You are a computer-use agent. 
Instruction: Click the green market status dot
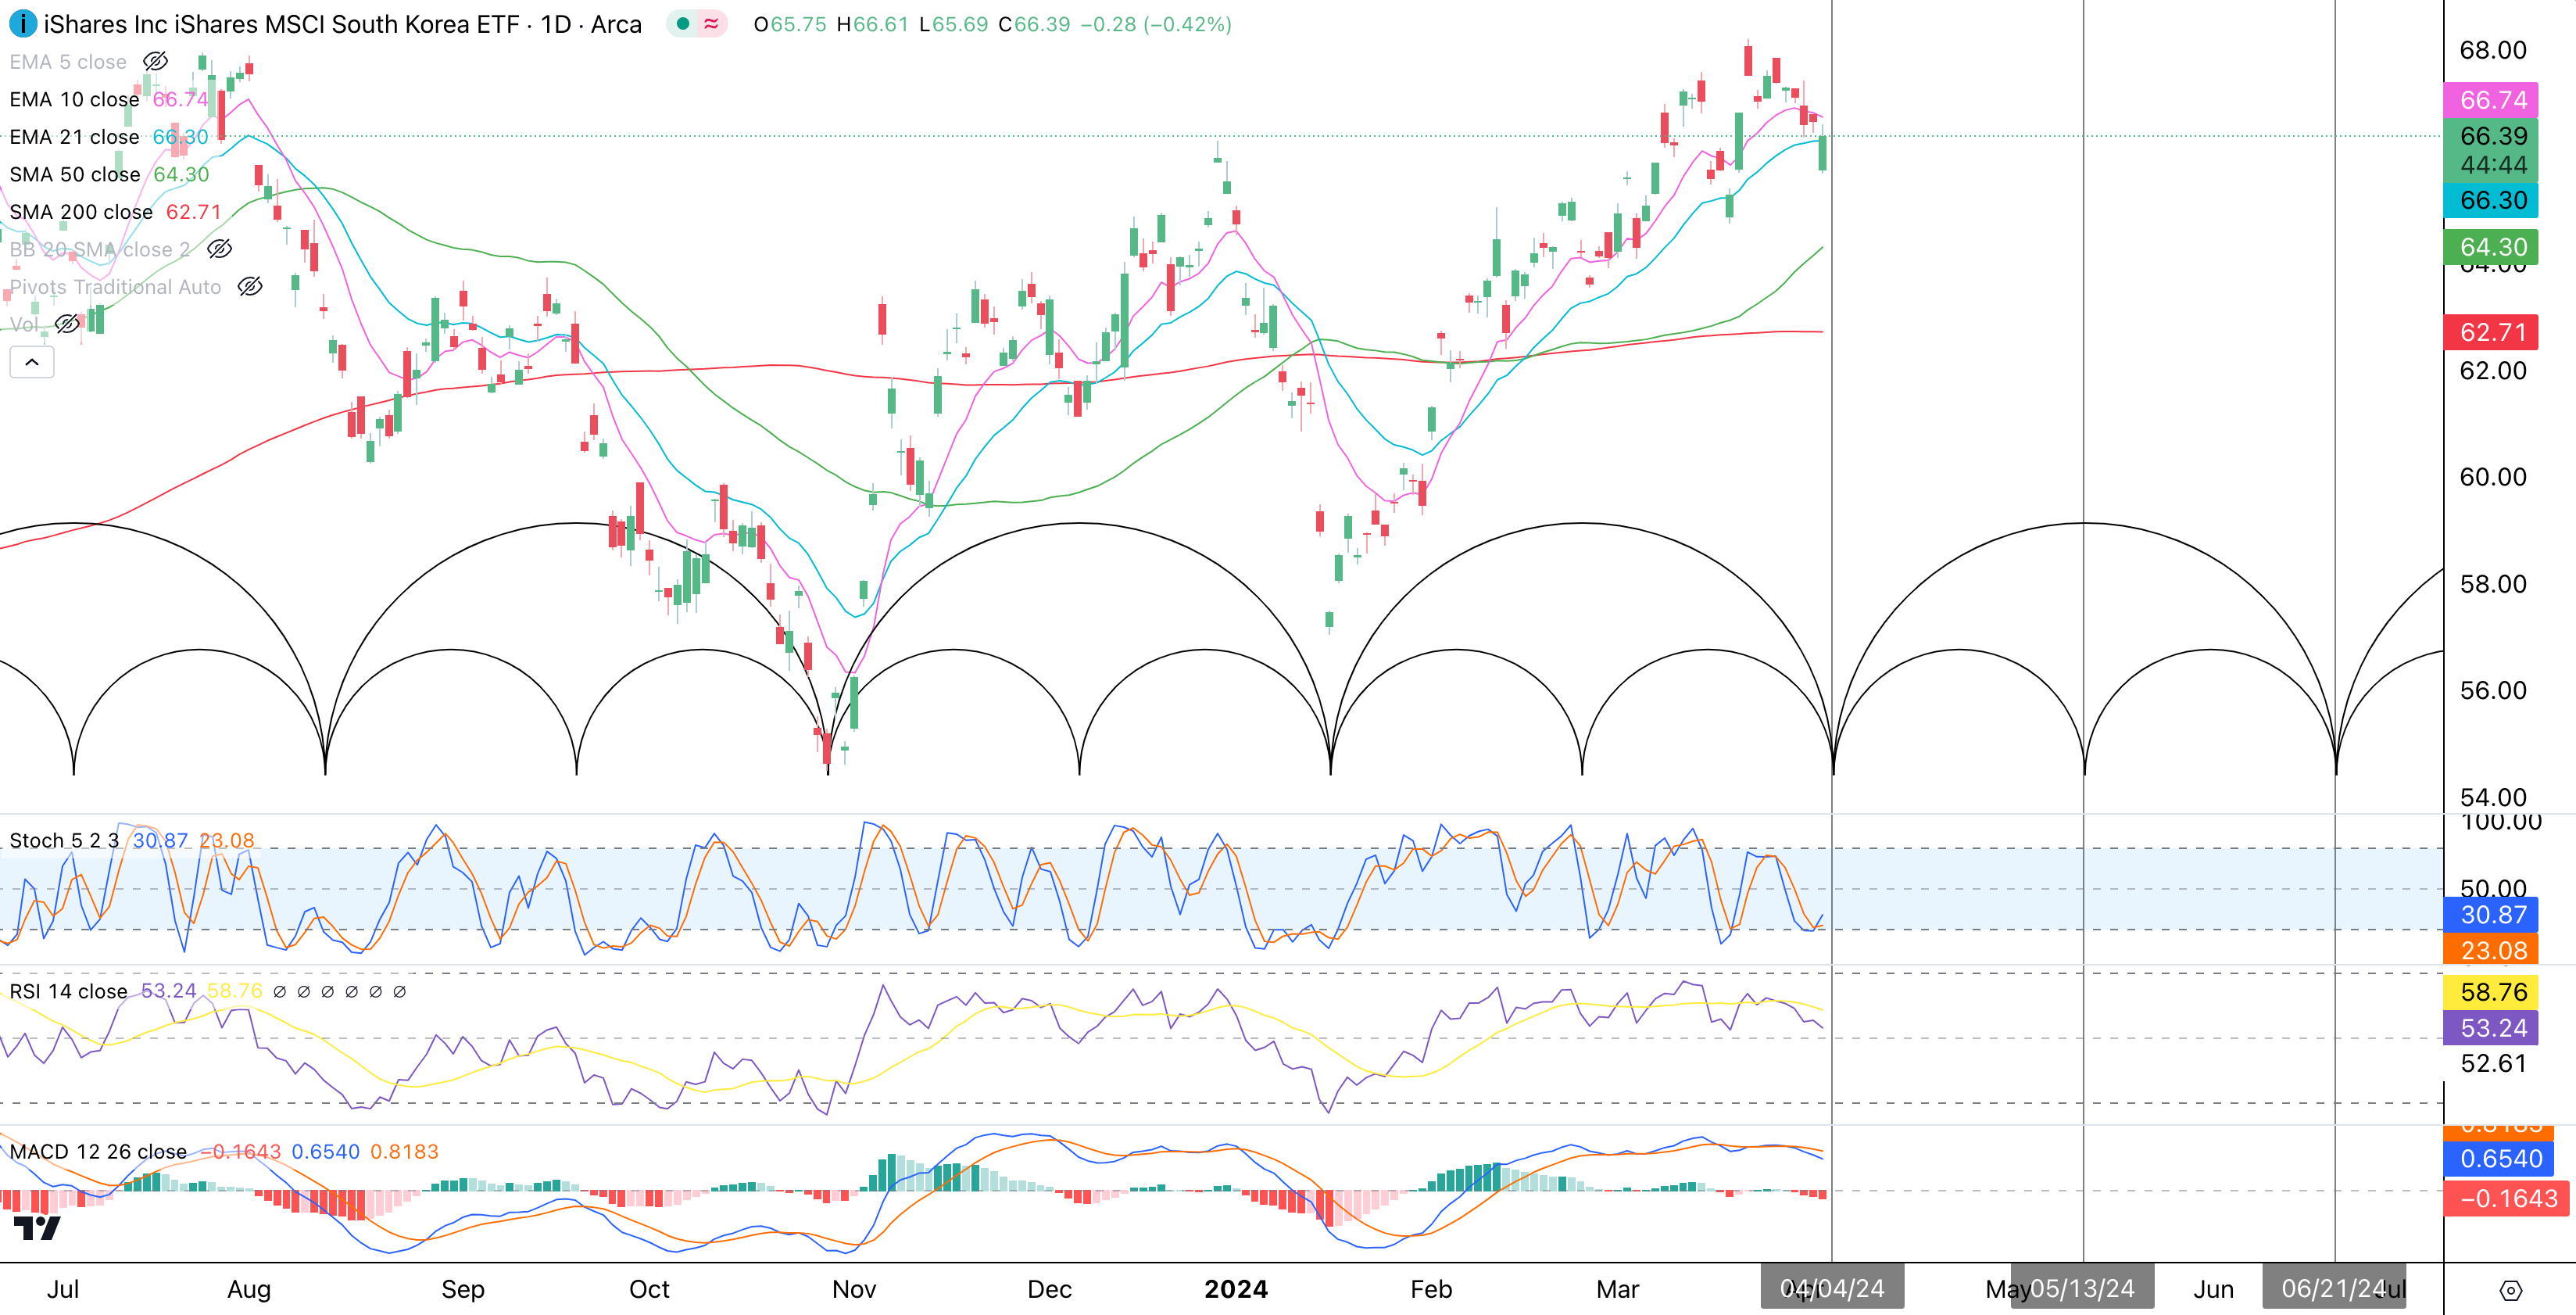682,24
